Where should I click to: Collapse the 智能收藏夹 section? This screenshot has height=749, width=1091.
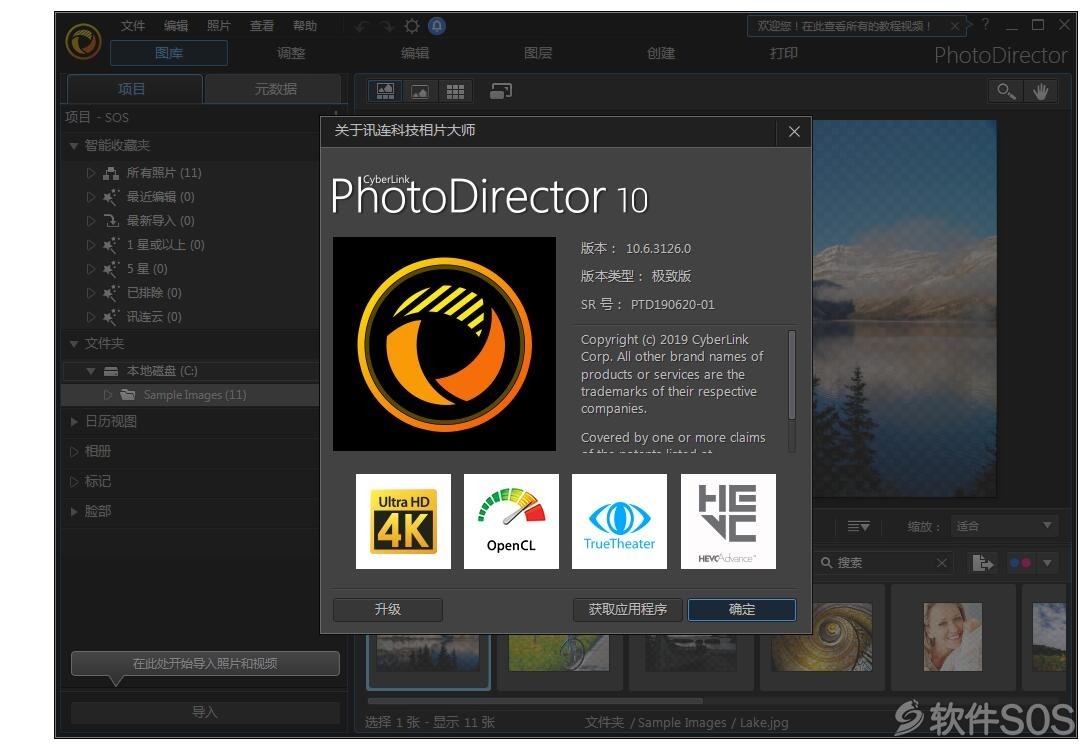(74, 145)
